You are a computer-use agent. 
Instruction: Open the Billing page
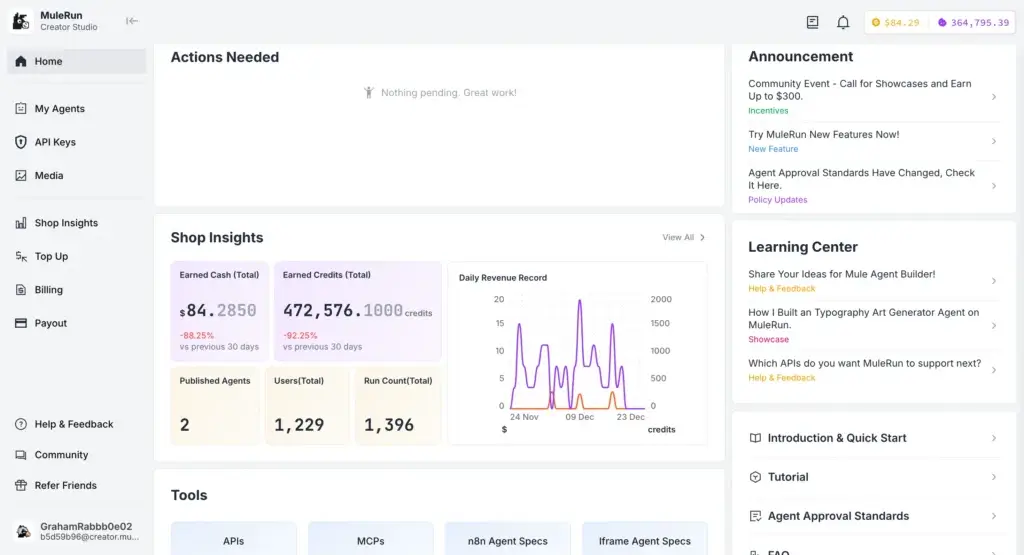pyautogui.click(x=77, y=290)
